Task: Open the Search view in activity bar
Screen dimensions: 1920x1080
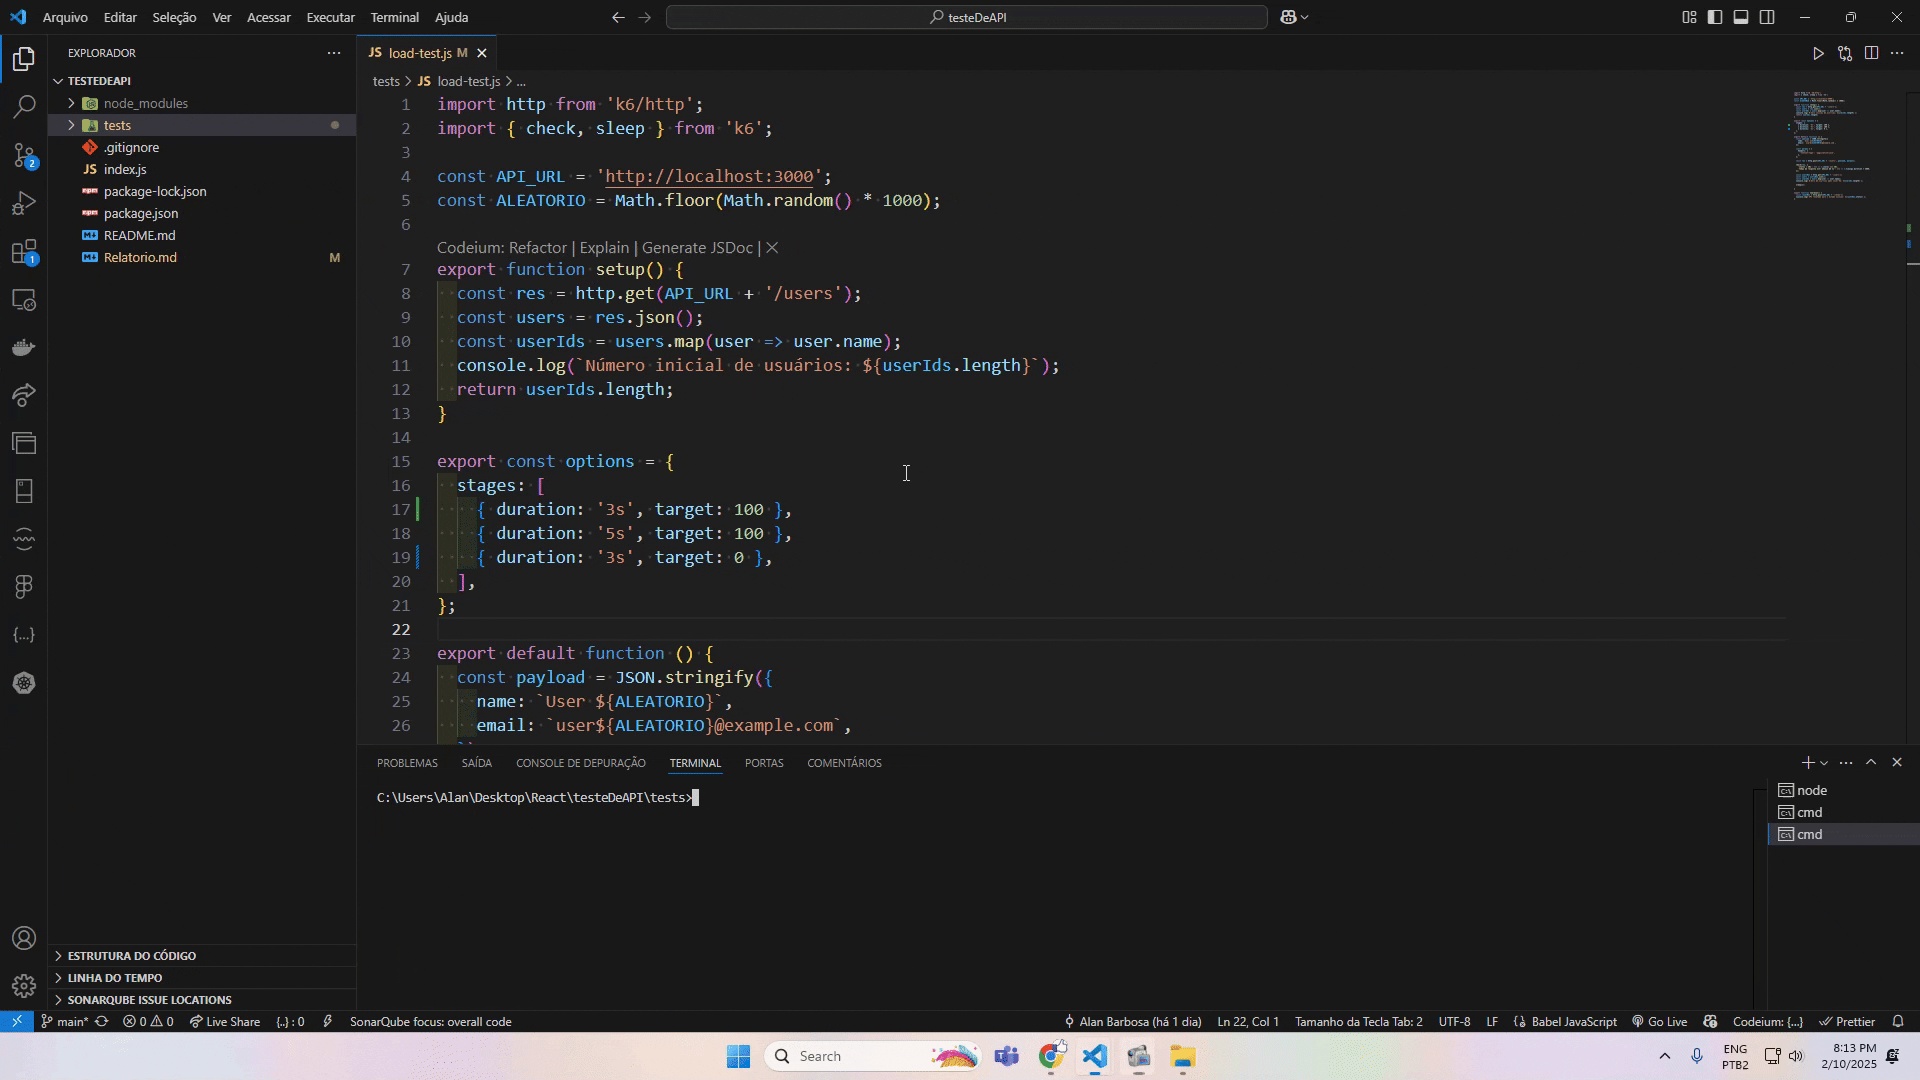Action: [24, 107]
